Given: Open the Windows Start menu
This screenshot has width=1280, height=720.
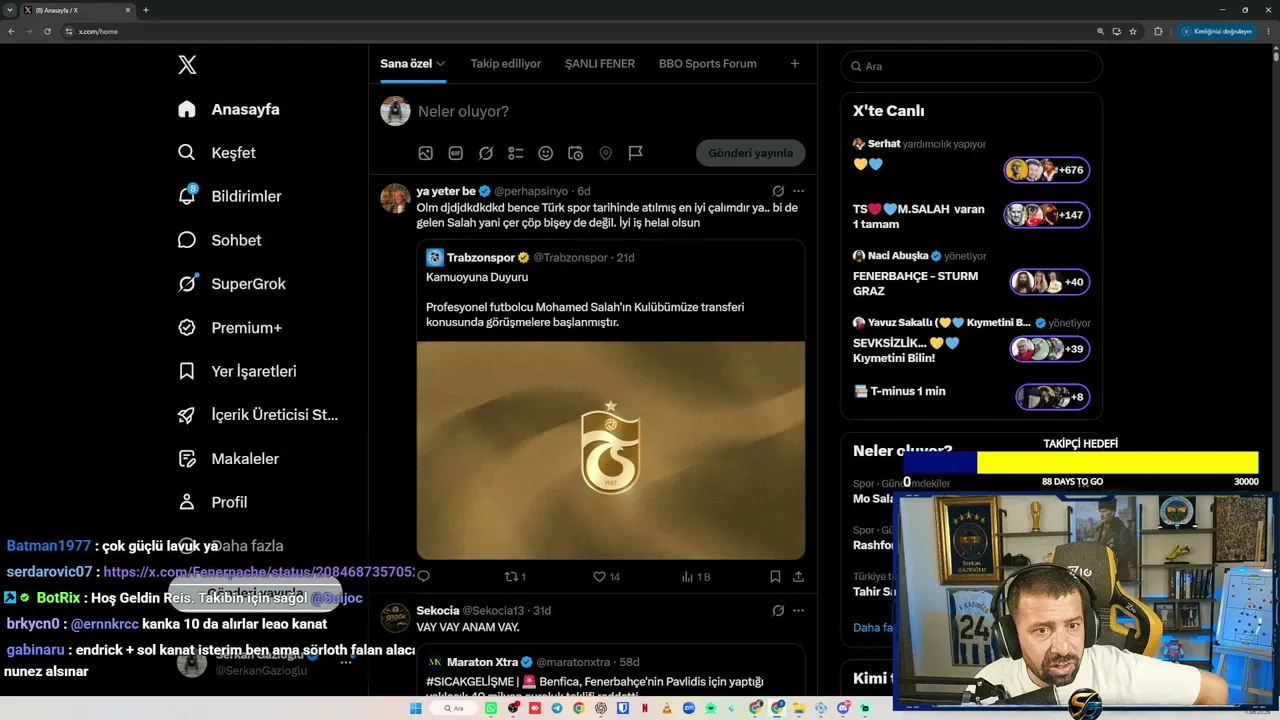Looking at the screenshot, I should 416,708.
